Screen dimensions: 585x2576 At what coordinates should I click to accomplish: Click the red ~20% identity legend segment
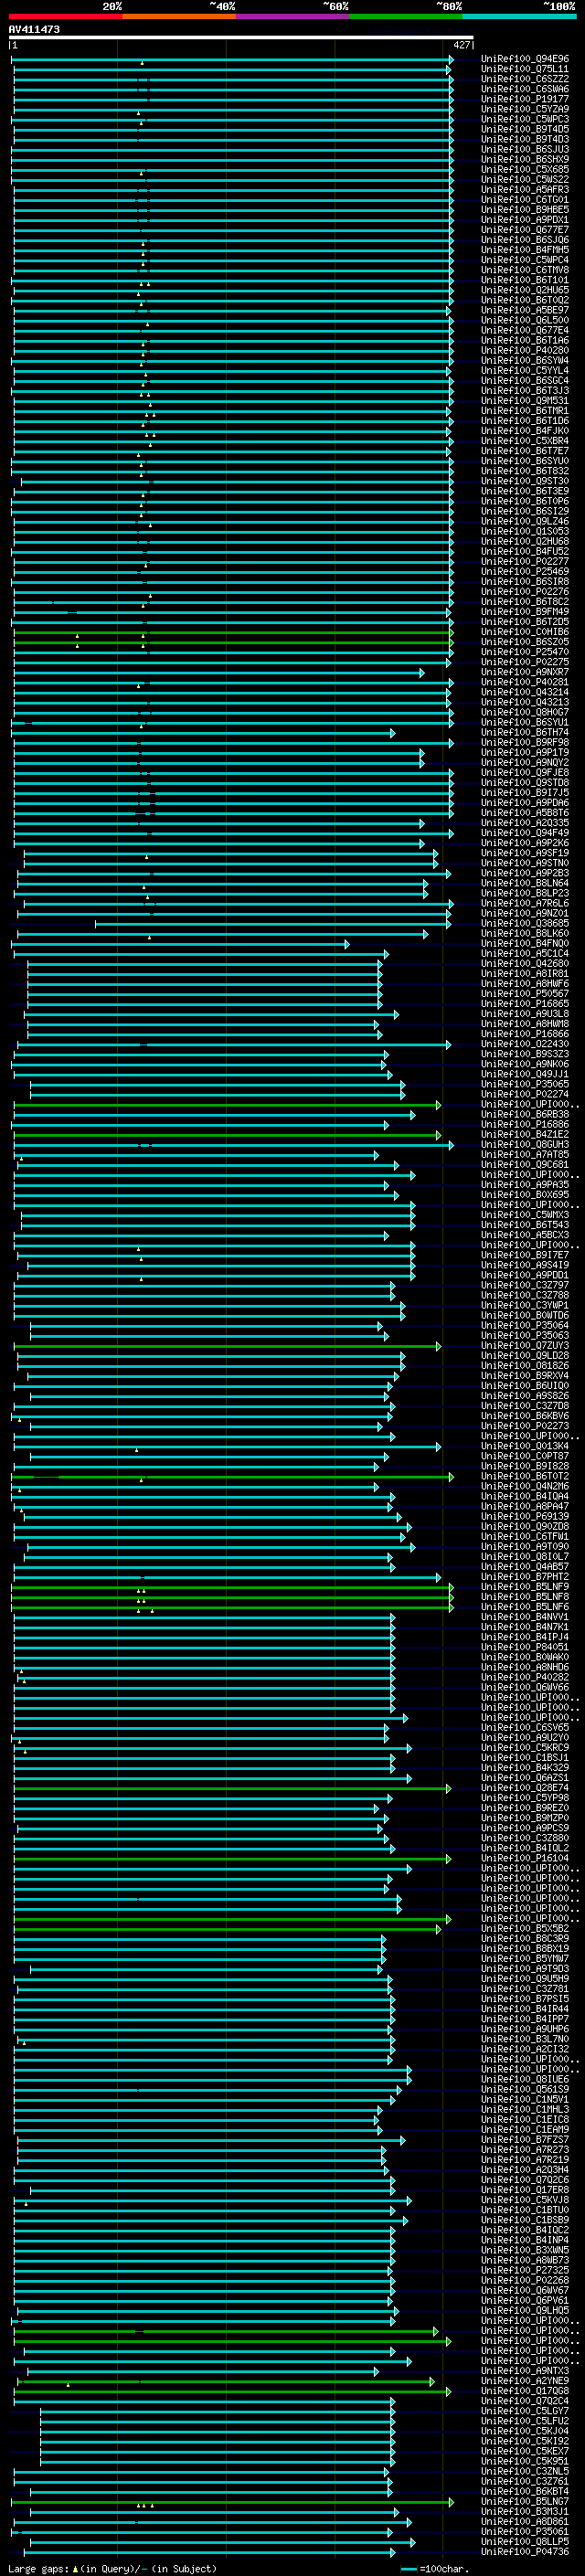pos(66,16)
